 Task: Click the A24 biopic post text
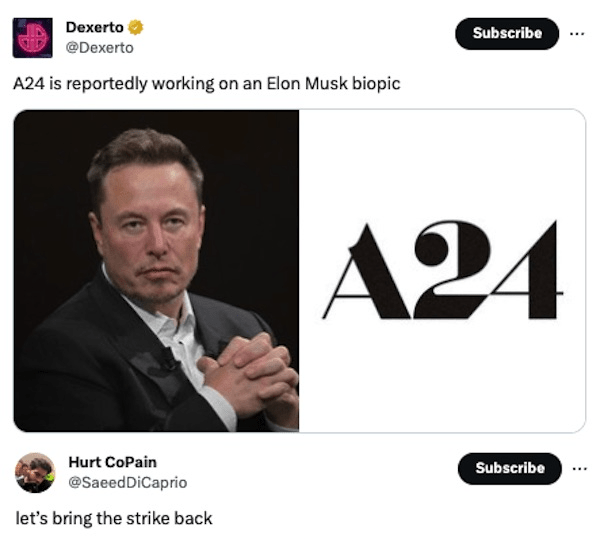[206, 84]
